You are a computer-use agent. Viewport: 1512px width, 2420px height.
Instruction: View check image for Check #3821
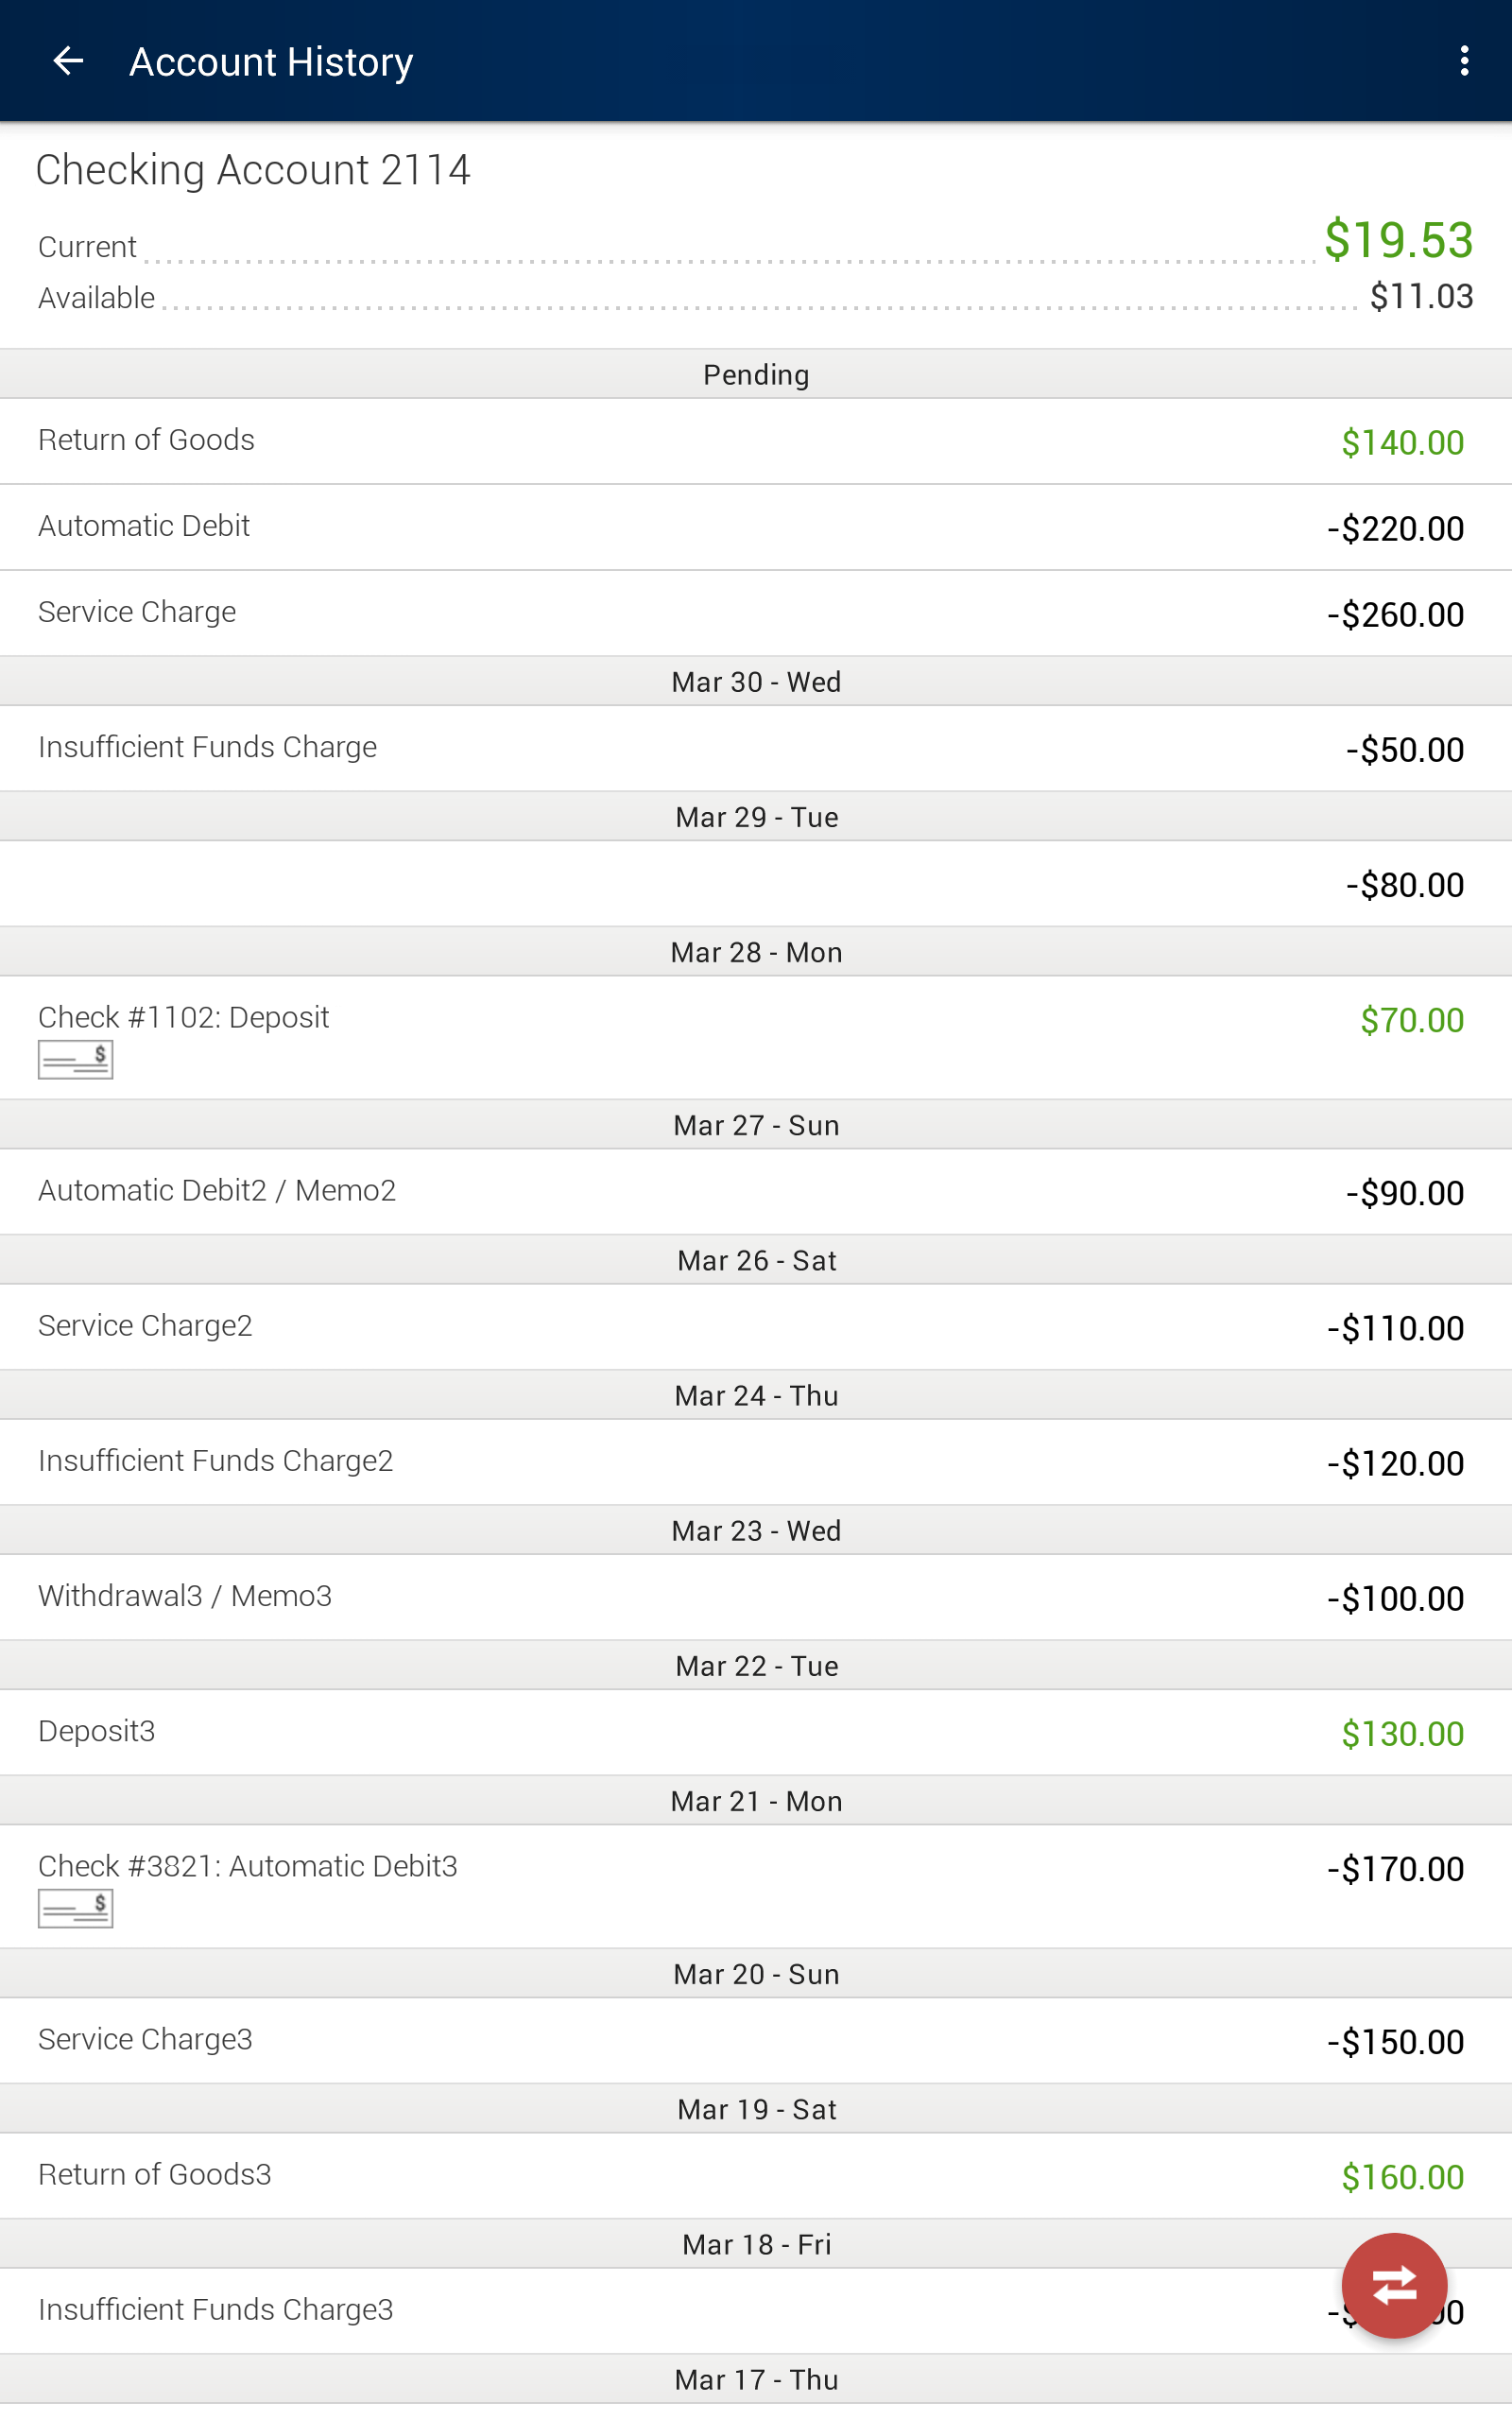[x=75, y=1908]
